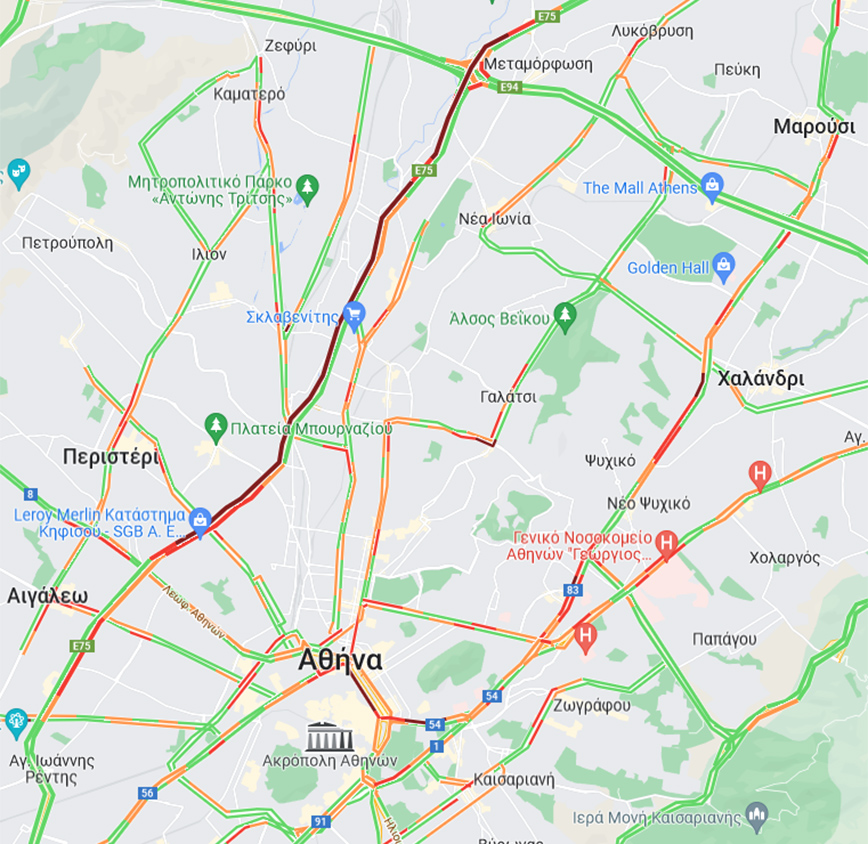Select the Περιστέρι area label
Viewport: 868px width, 844px height.
(x=111, y=457)
